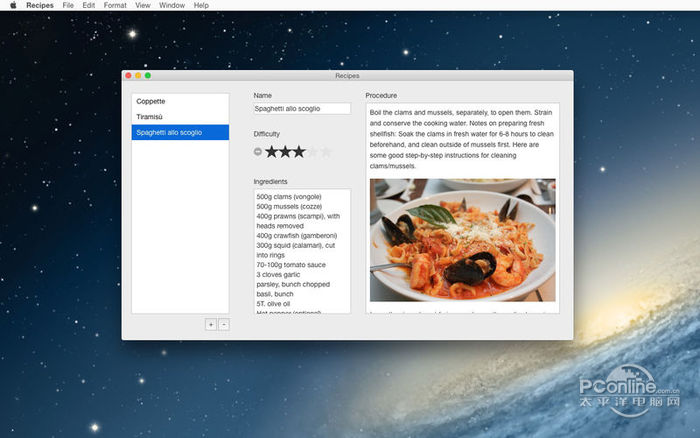Click the recipe Name text field
This screenshot has width=700, height=438.
[x=302, y=108]
